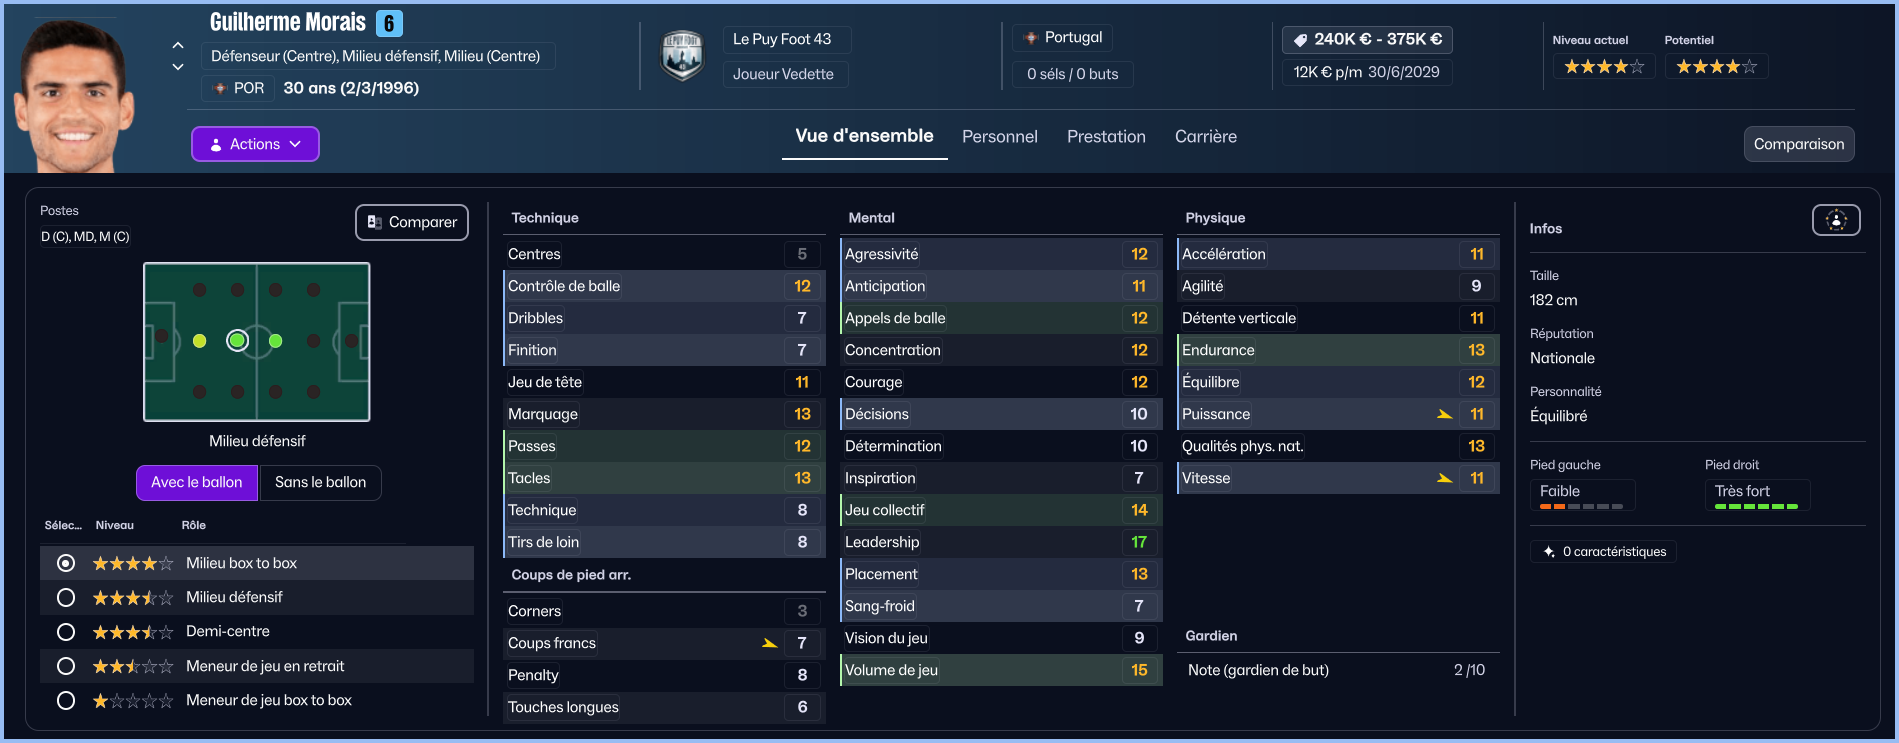Screen dimensions: 1899x743
Task: Select the Demi-centre role radio button
Action: pyautogui.click(x=66, y=632)
